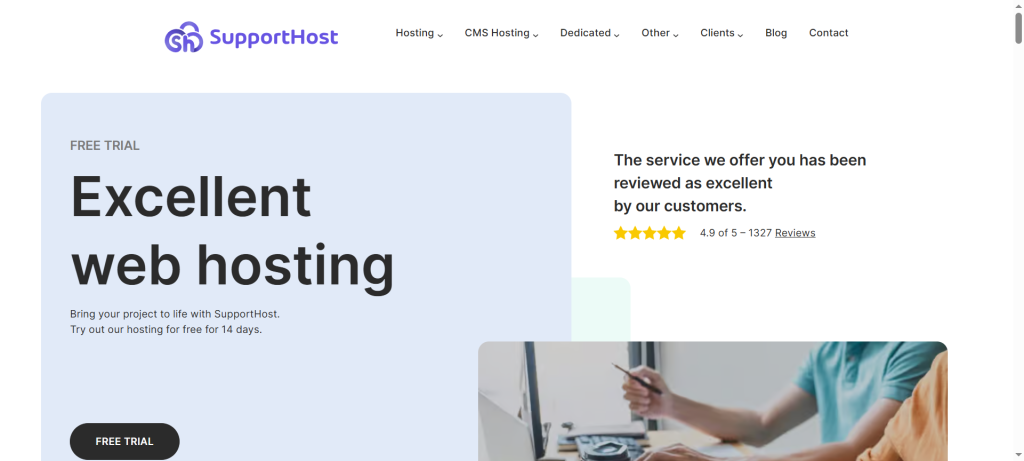Open the Clients dropdown chevron
Viewport: 1024px width, 461px height.
coord(741,35)
